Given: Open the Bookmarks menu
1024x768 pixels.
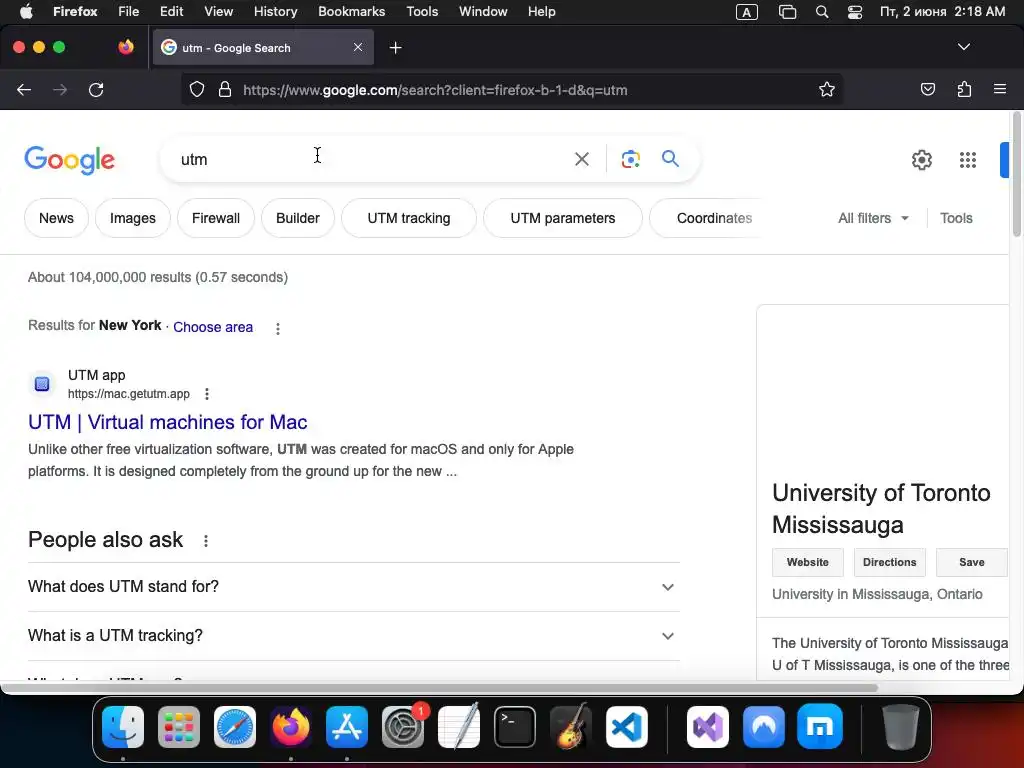Looking at the screenshot, I should pyautogui.click(x=351, y=11).
